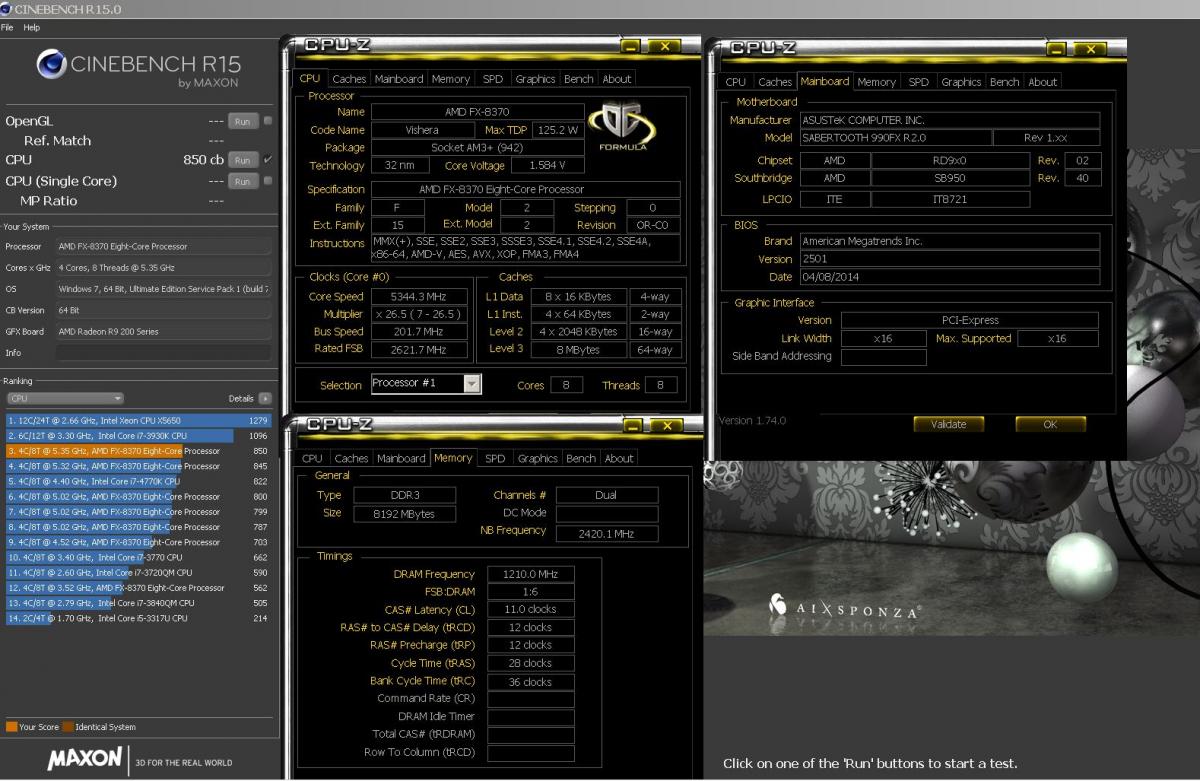Open About tab in CPU-Z Mainboard window
The height and width of the screenshot is (781, 1200).
(1043, 82)
